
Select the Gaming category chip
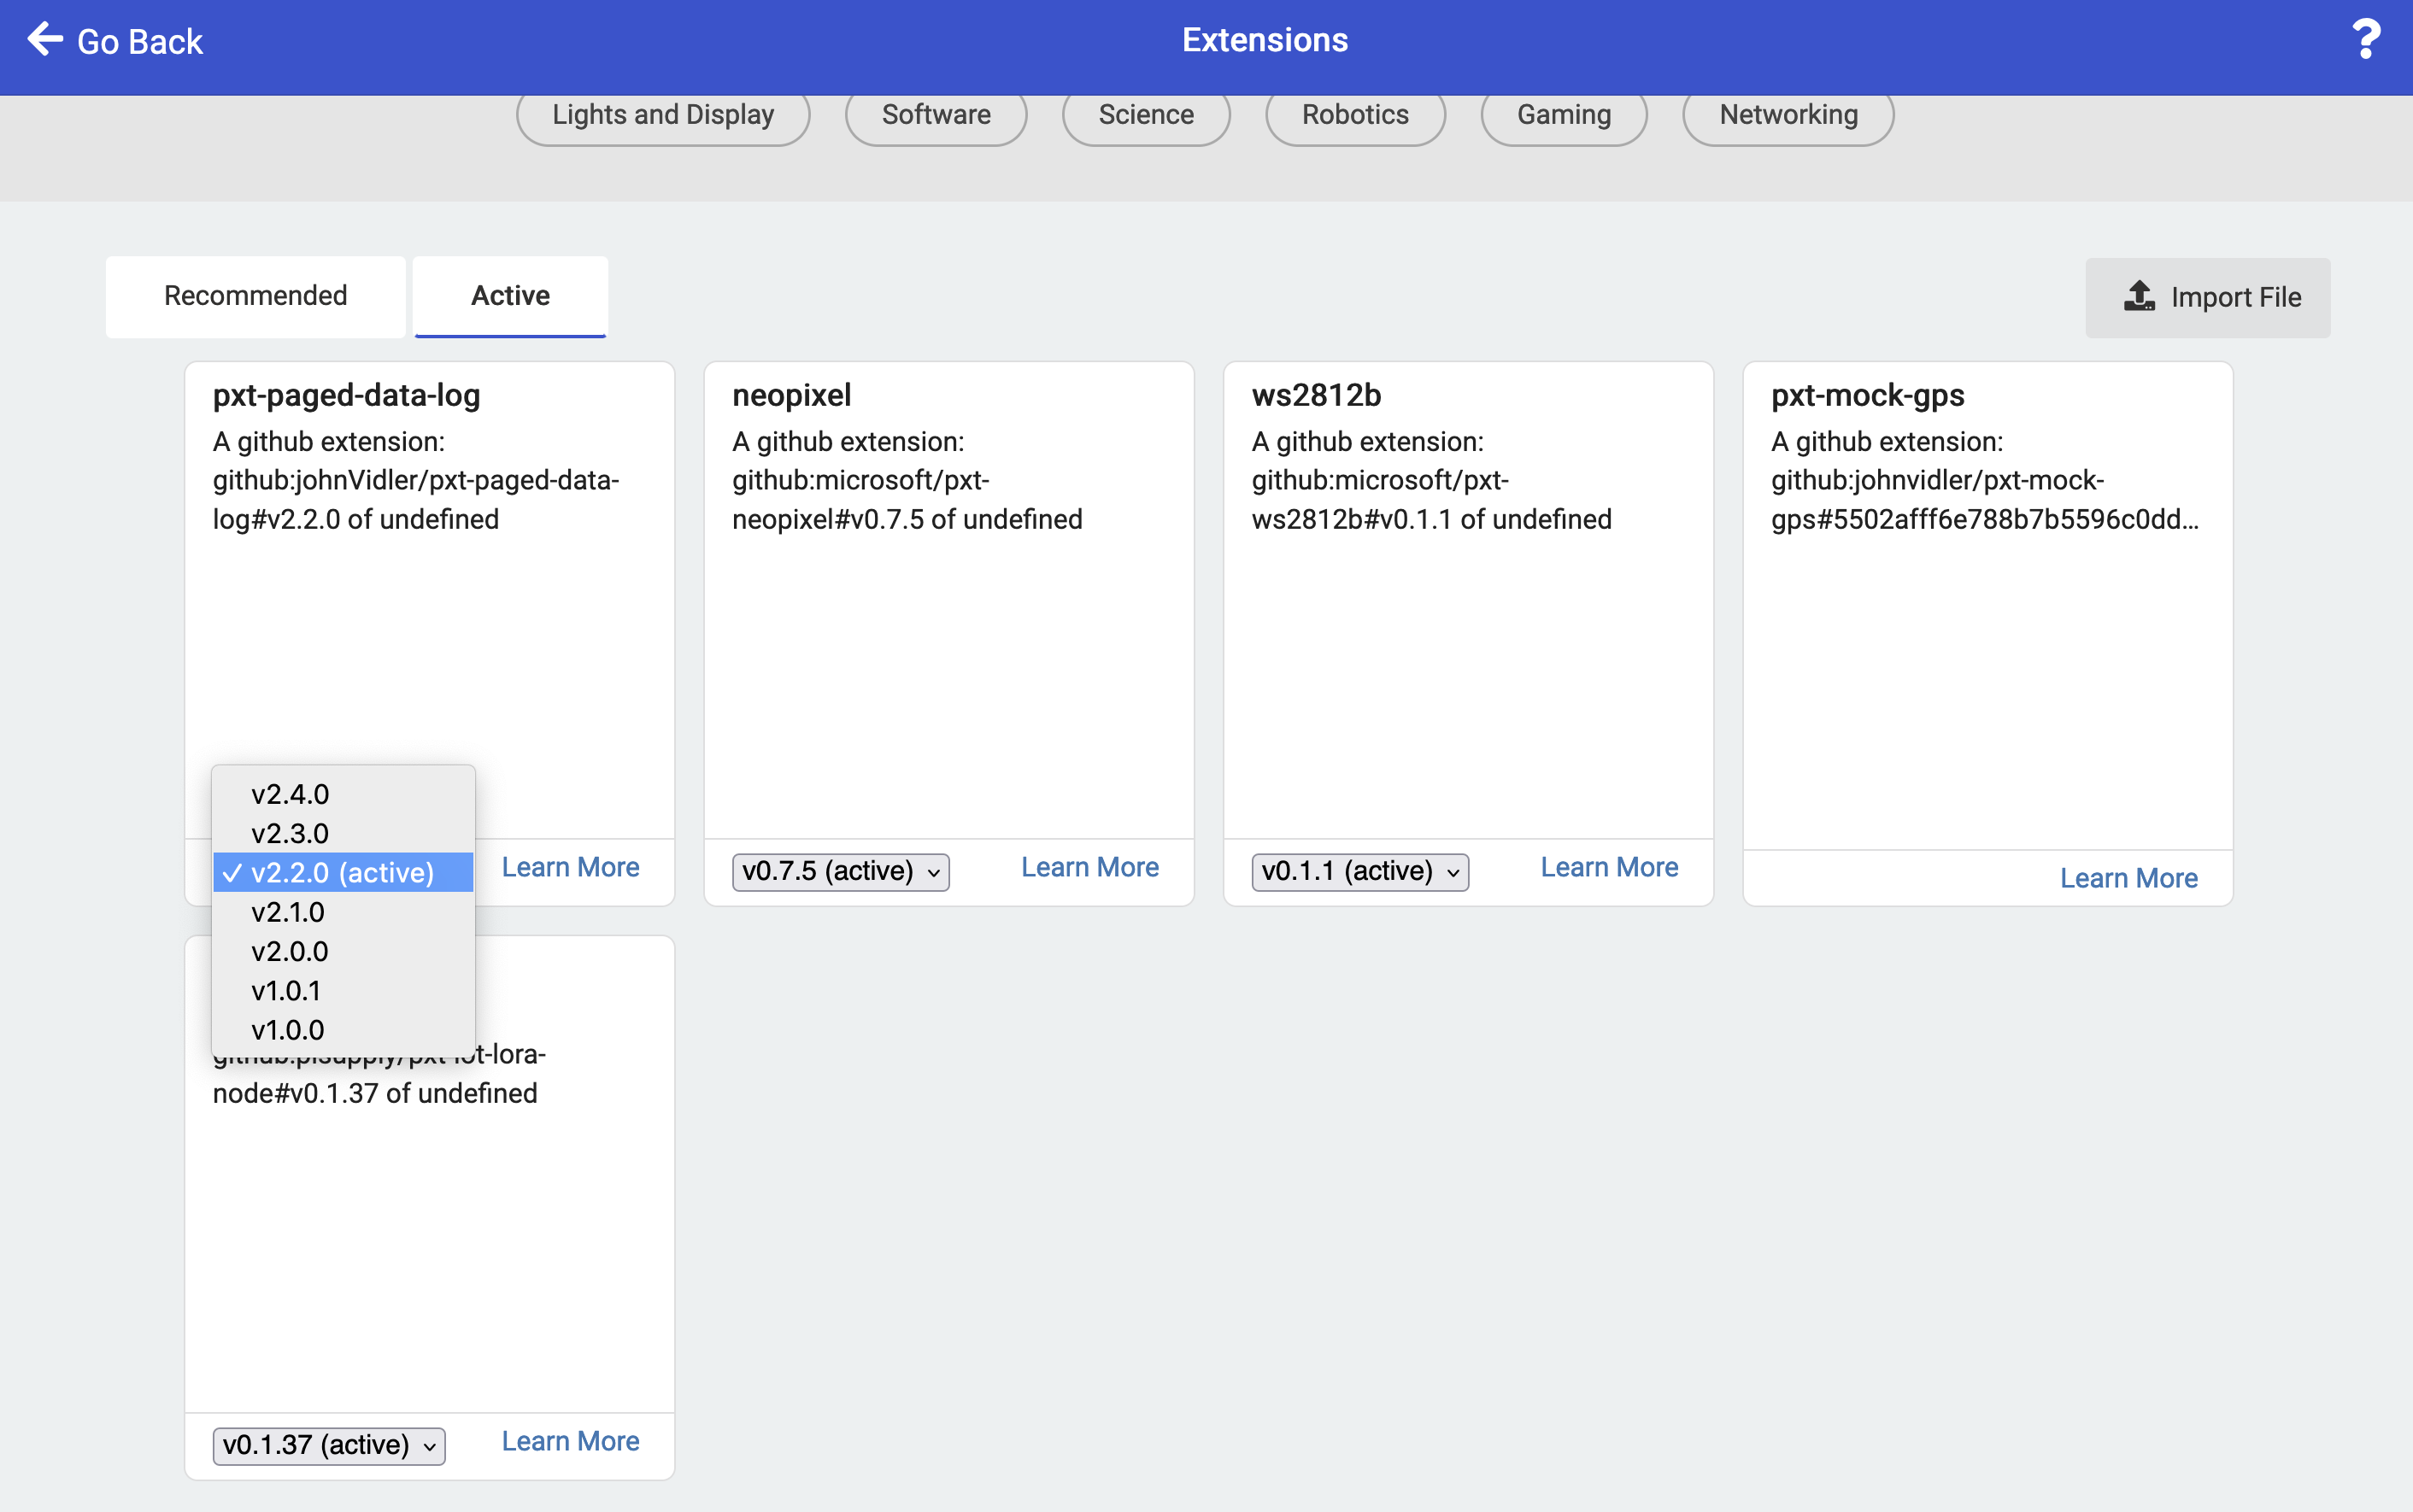[1562, 114]
